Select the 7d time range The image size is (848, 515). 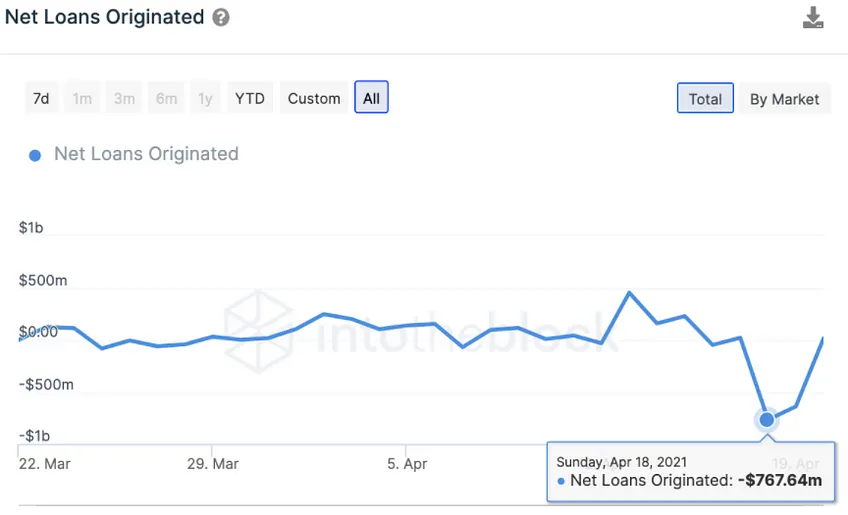41,98
